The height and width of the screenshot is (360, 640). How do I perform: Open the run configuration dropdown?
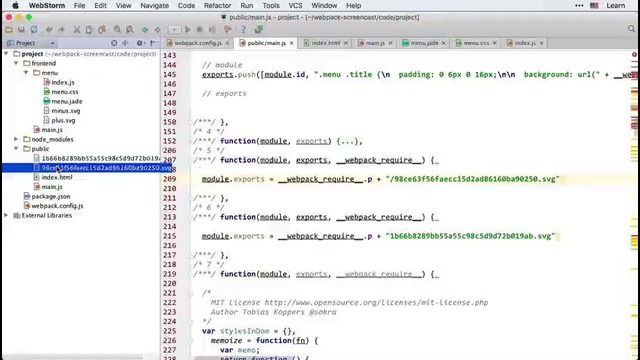(174, 30)
